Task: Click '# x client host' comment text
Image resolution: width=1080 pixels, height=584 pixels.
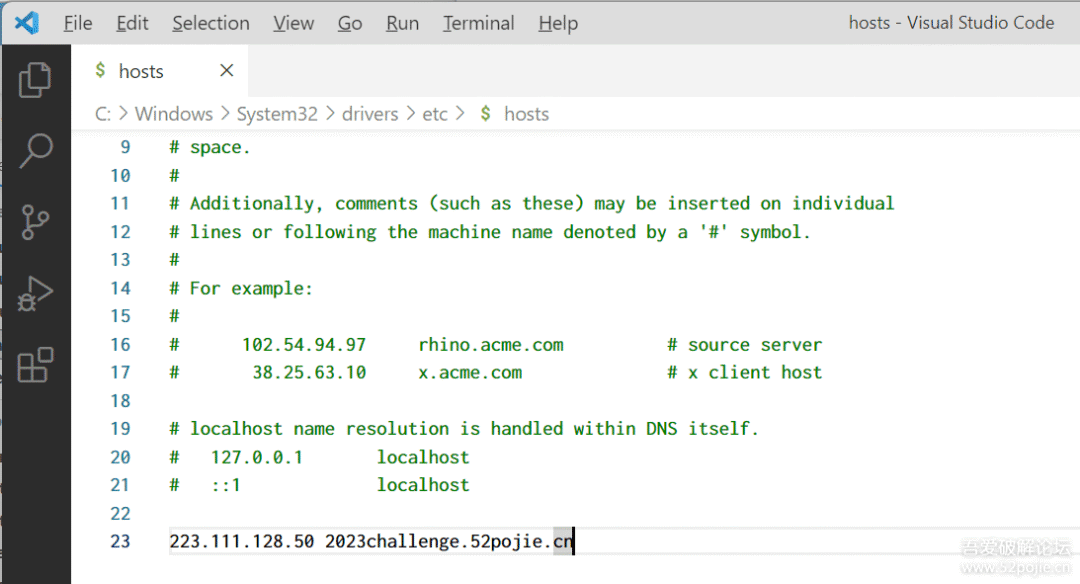Action: coord(745,373)
